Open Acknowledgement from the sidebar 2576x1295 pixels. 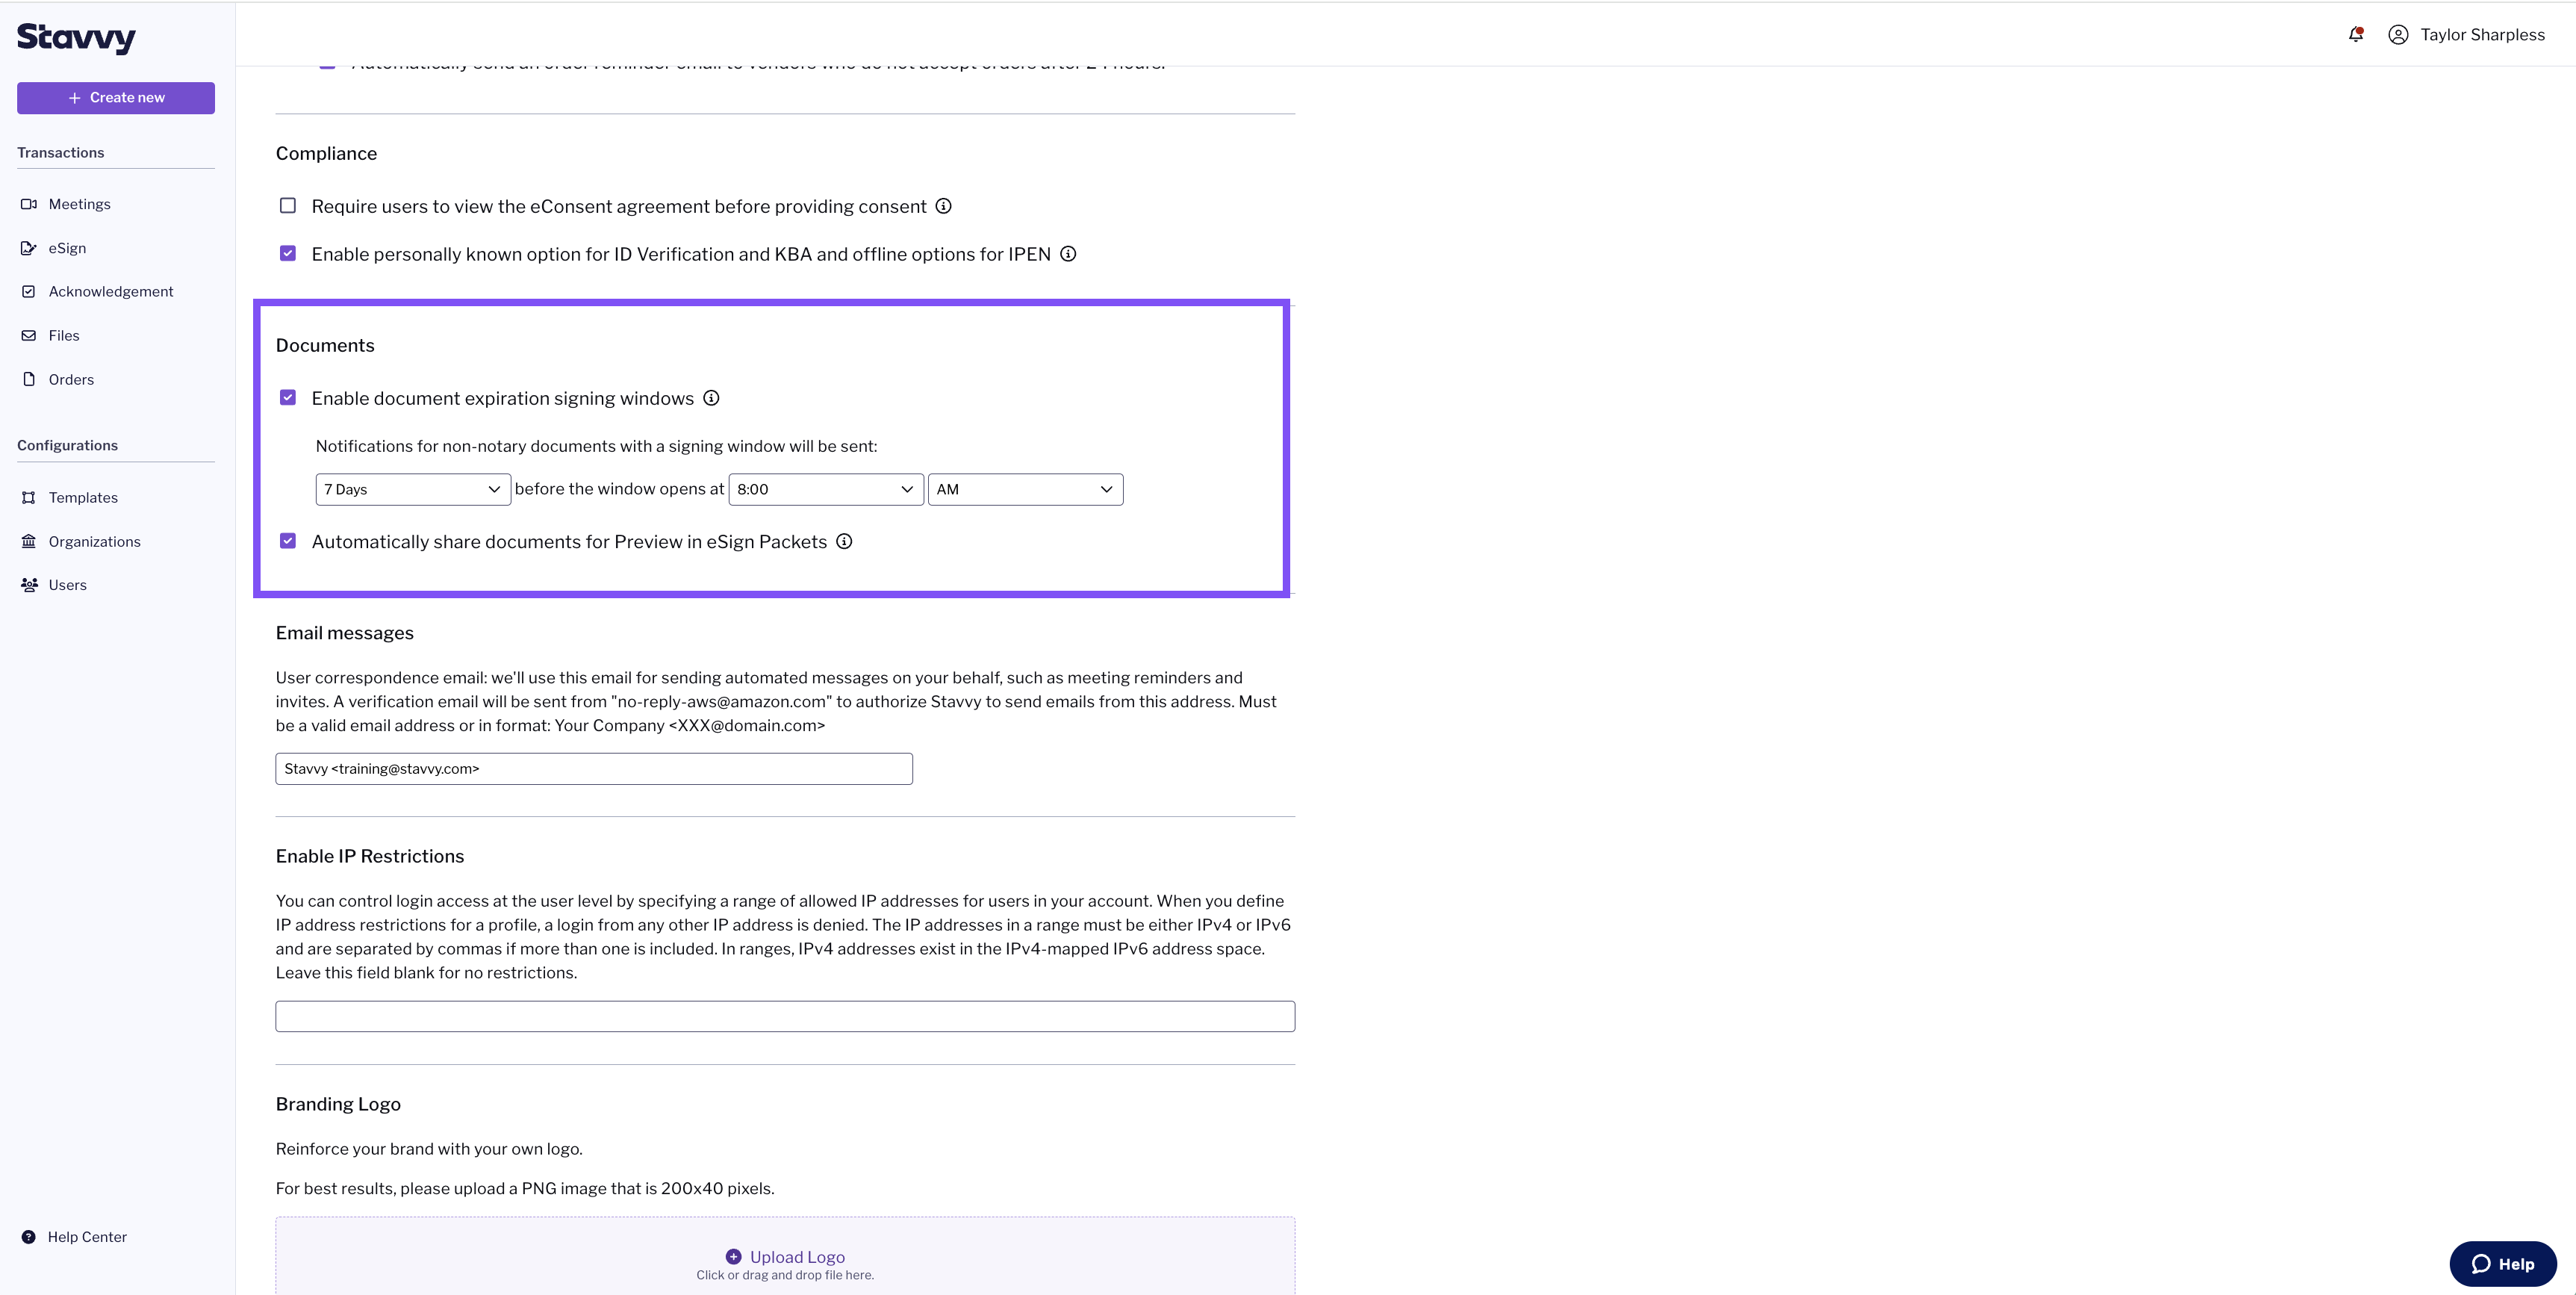pos(110,291)
